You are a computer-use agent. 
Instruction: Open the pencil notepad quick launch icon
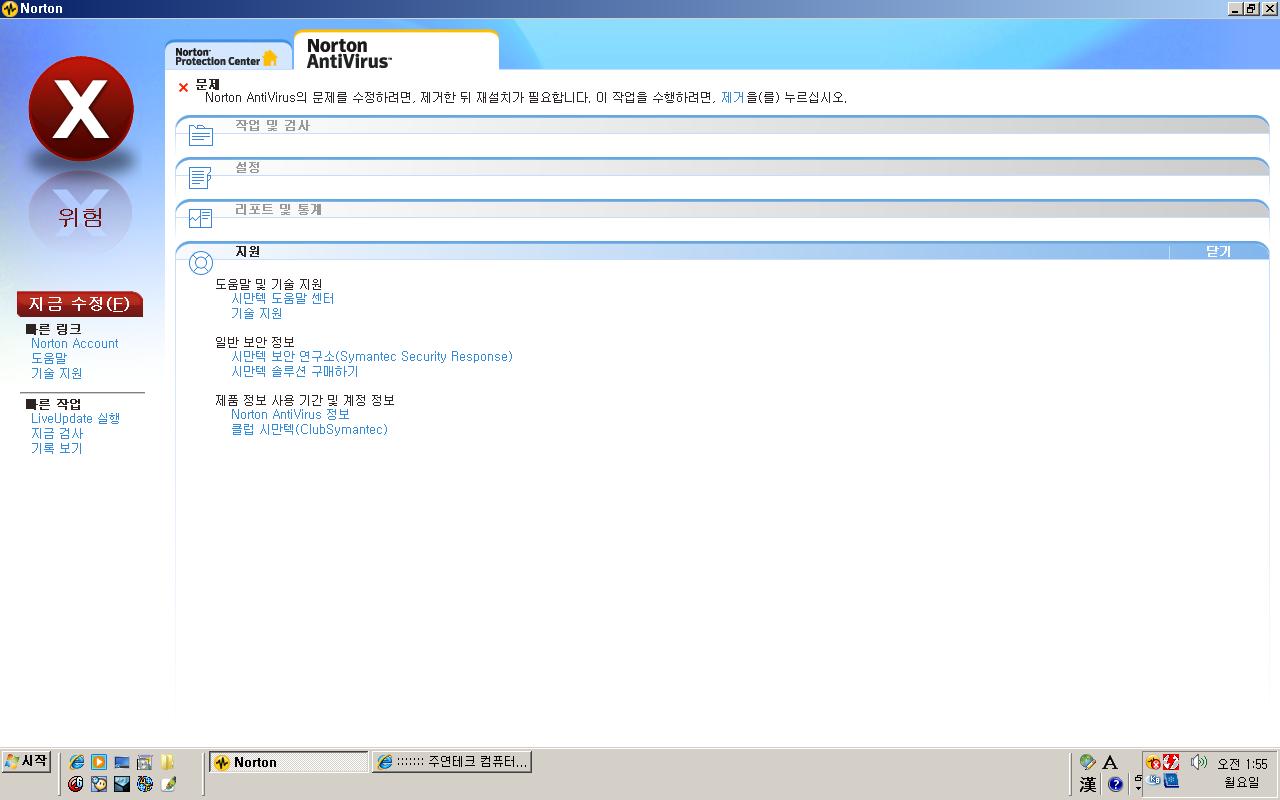[167, 784]
